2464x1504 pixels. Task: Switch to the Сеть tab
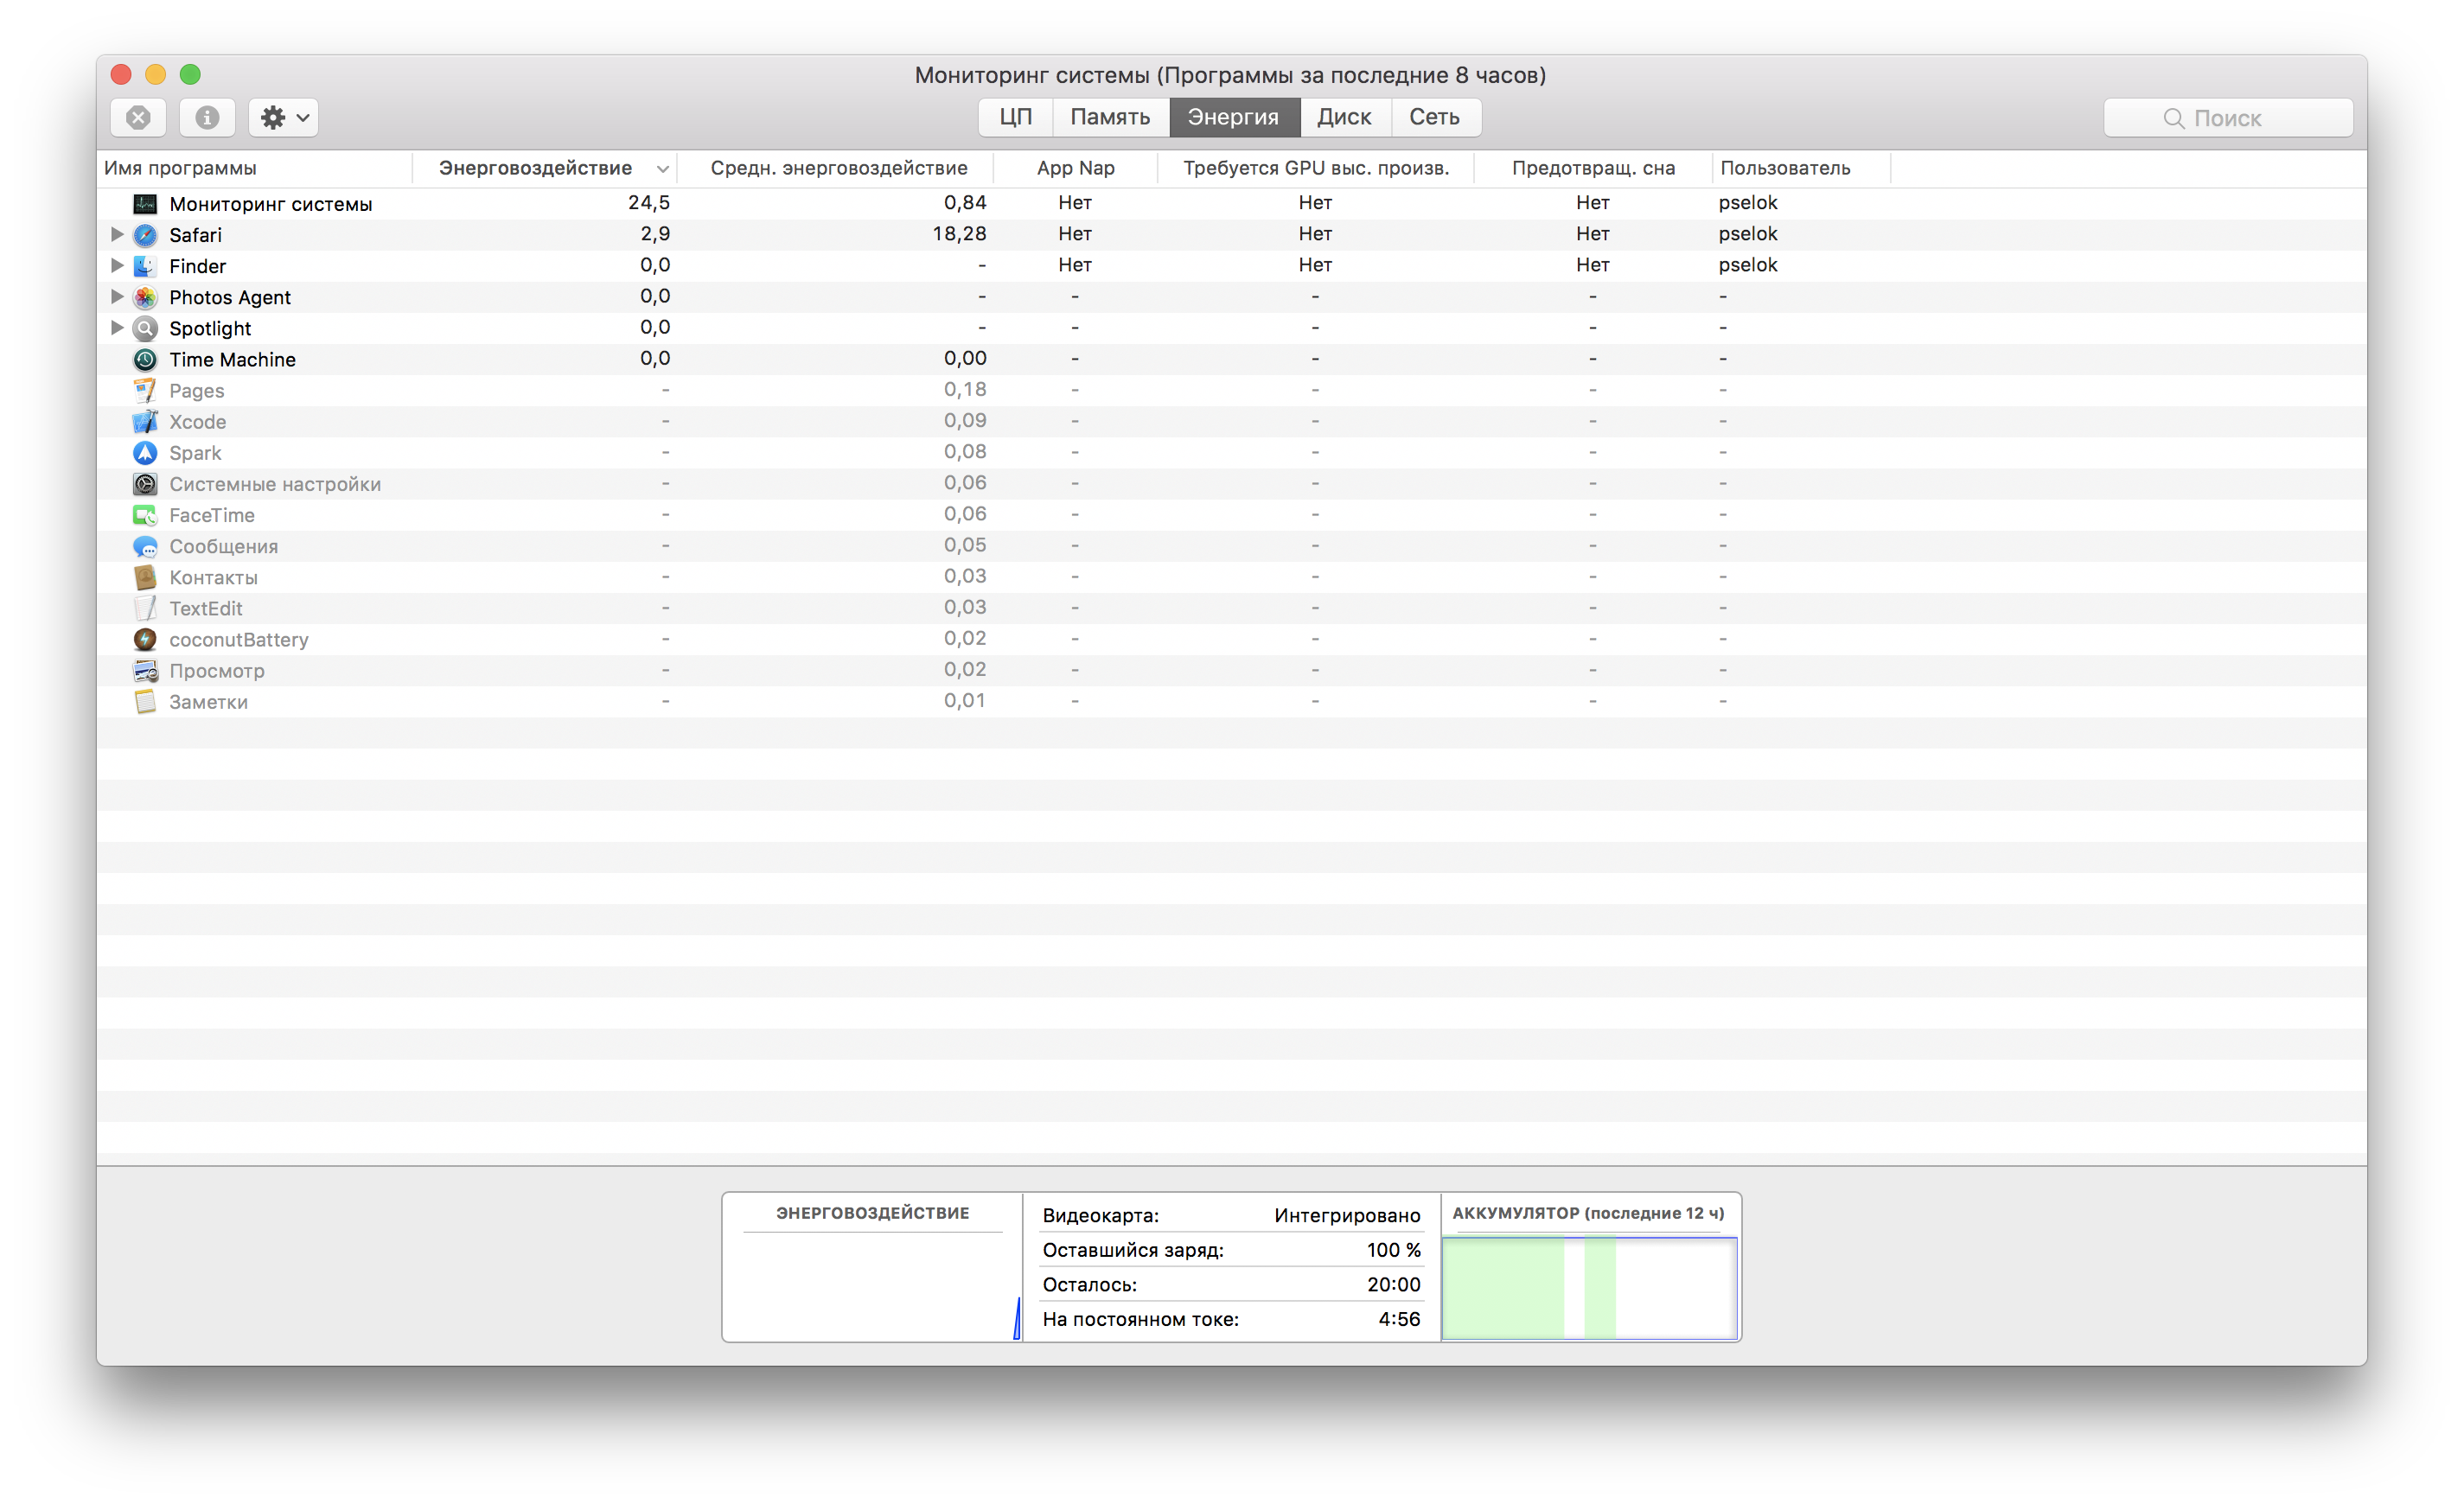coord(1434,117)
